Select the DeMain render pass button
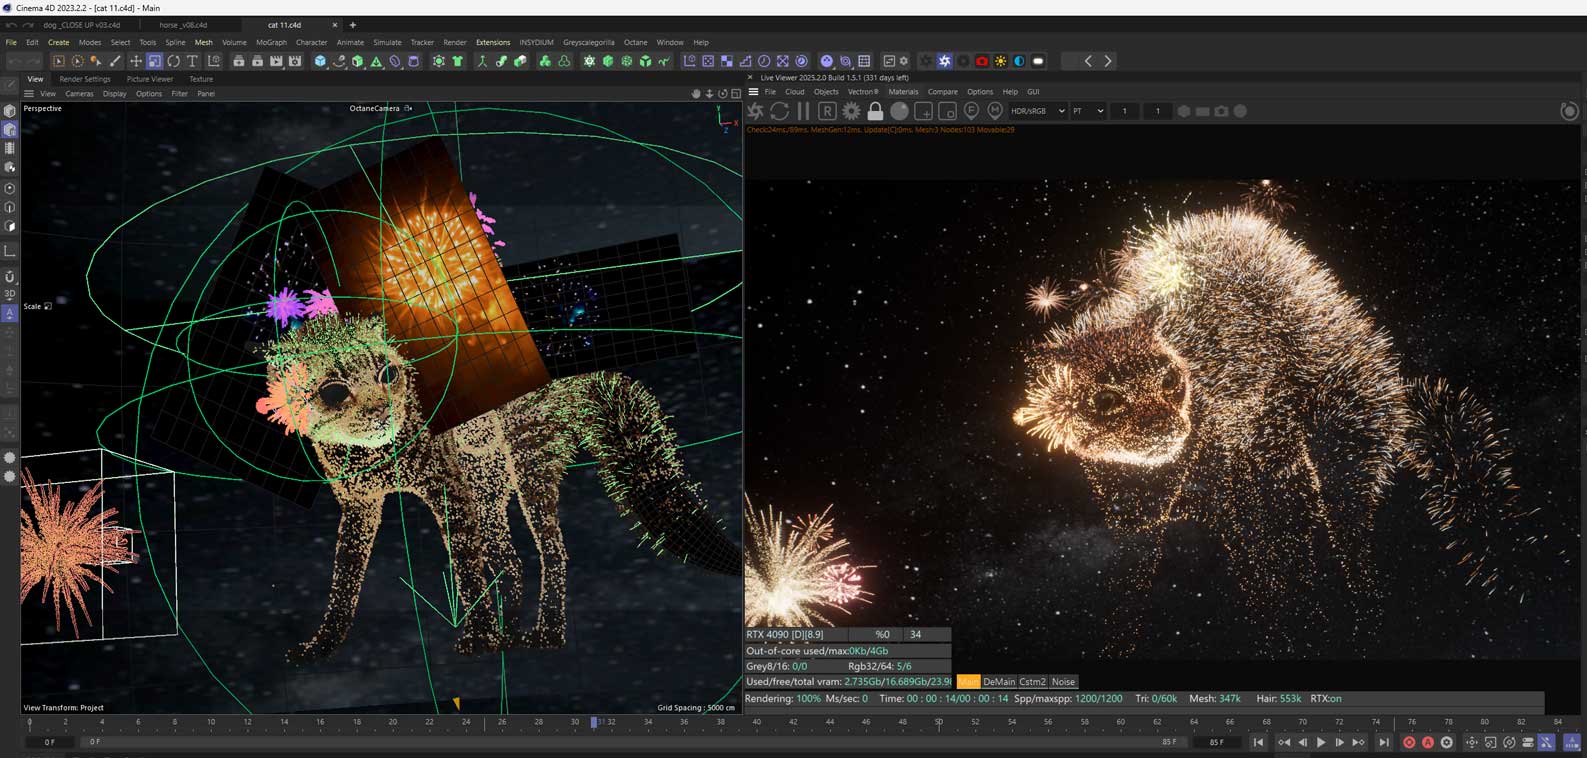 tap(998, 682)
